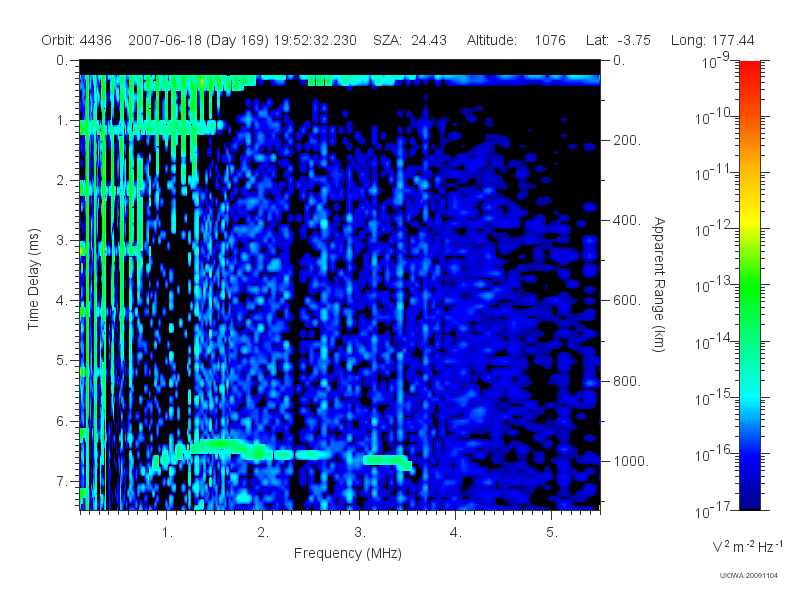Click the green echo trace near 3.3 MHz
Screen dimensions: 800x600
pyautogui.click(x=387, y=461)
